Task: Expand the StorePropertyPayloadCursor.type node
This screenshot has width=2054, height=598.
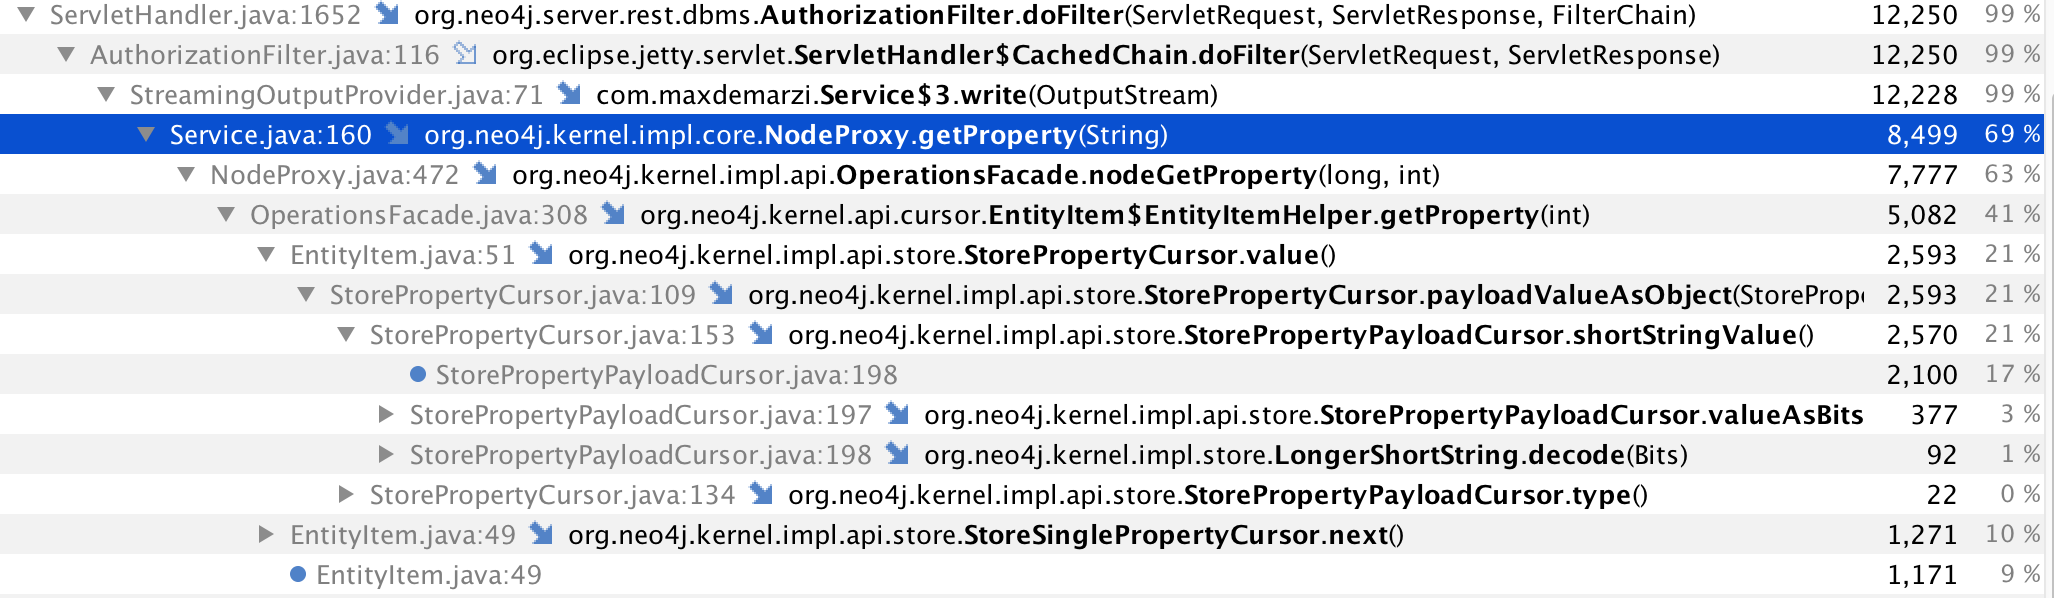Action: pos(347,495)
